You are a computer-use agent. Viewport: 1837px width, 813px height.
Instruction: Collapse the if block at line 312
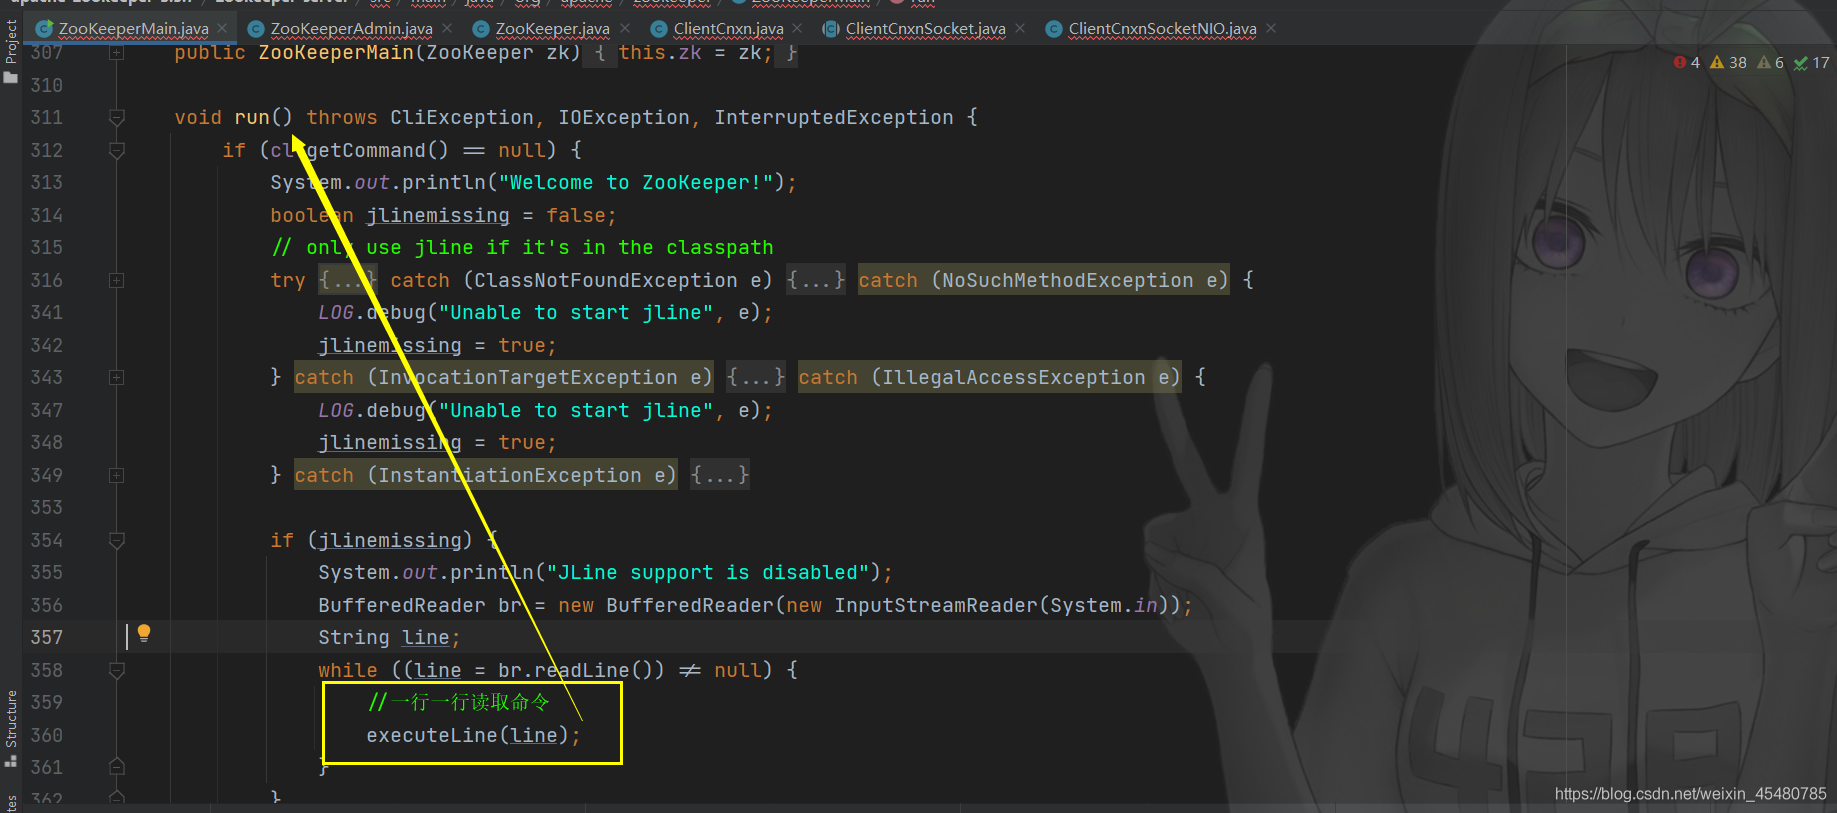coord(117,151)
